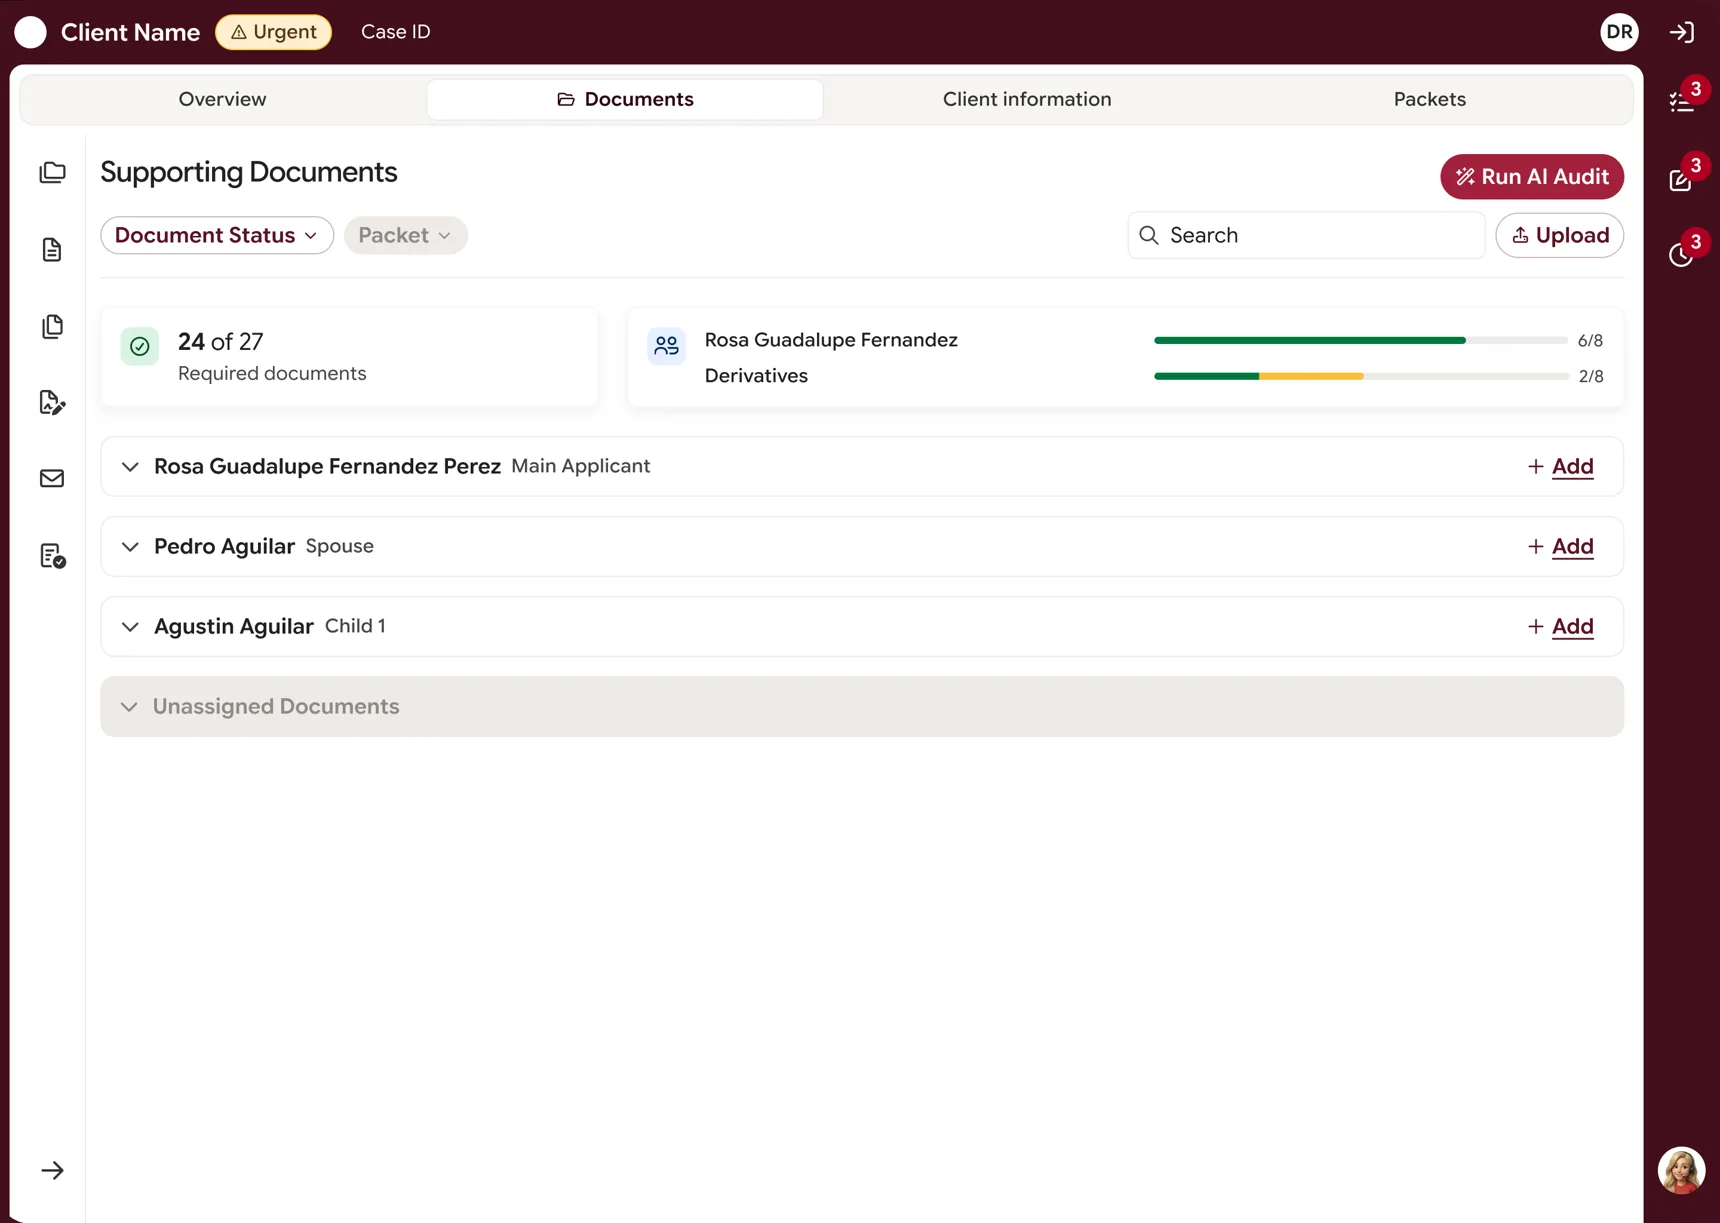
Task: Open the edit notes icon with badge
Action: click(1681, 179)
